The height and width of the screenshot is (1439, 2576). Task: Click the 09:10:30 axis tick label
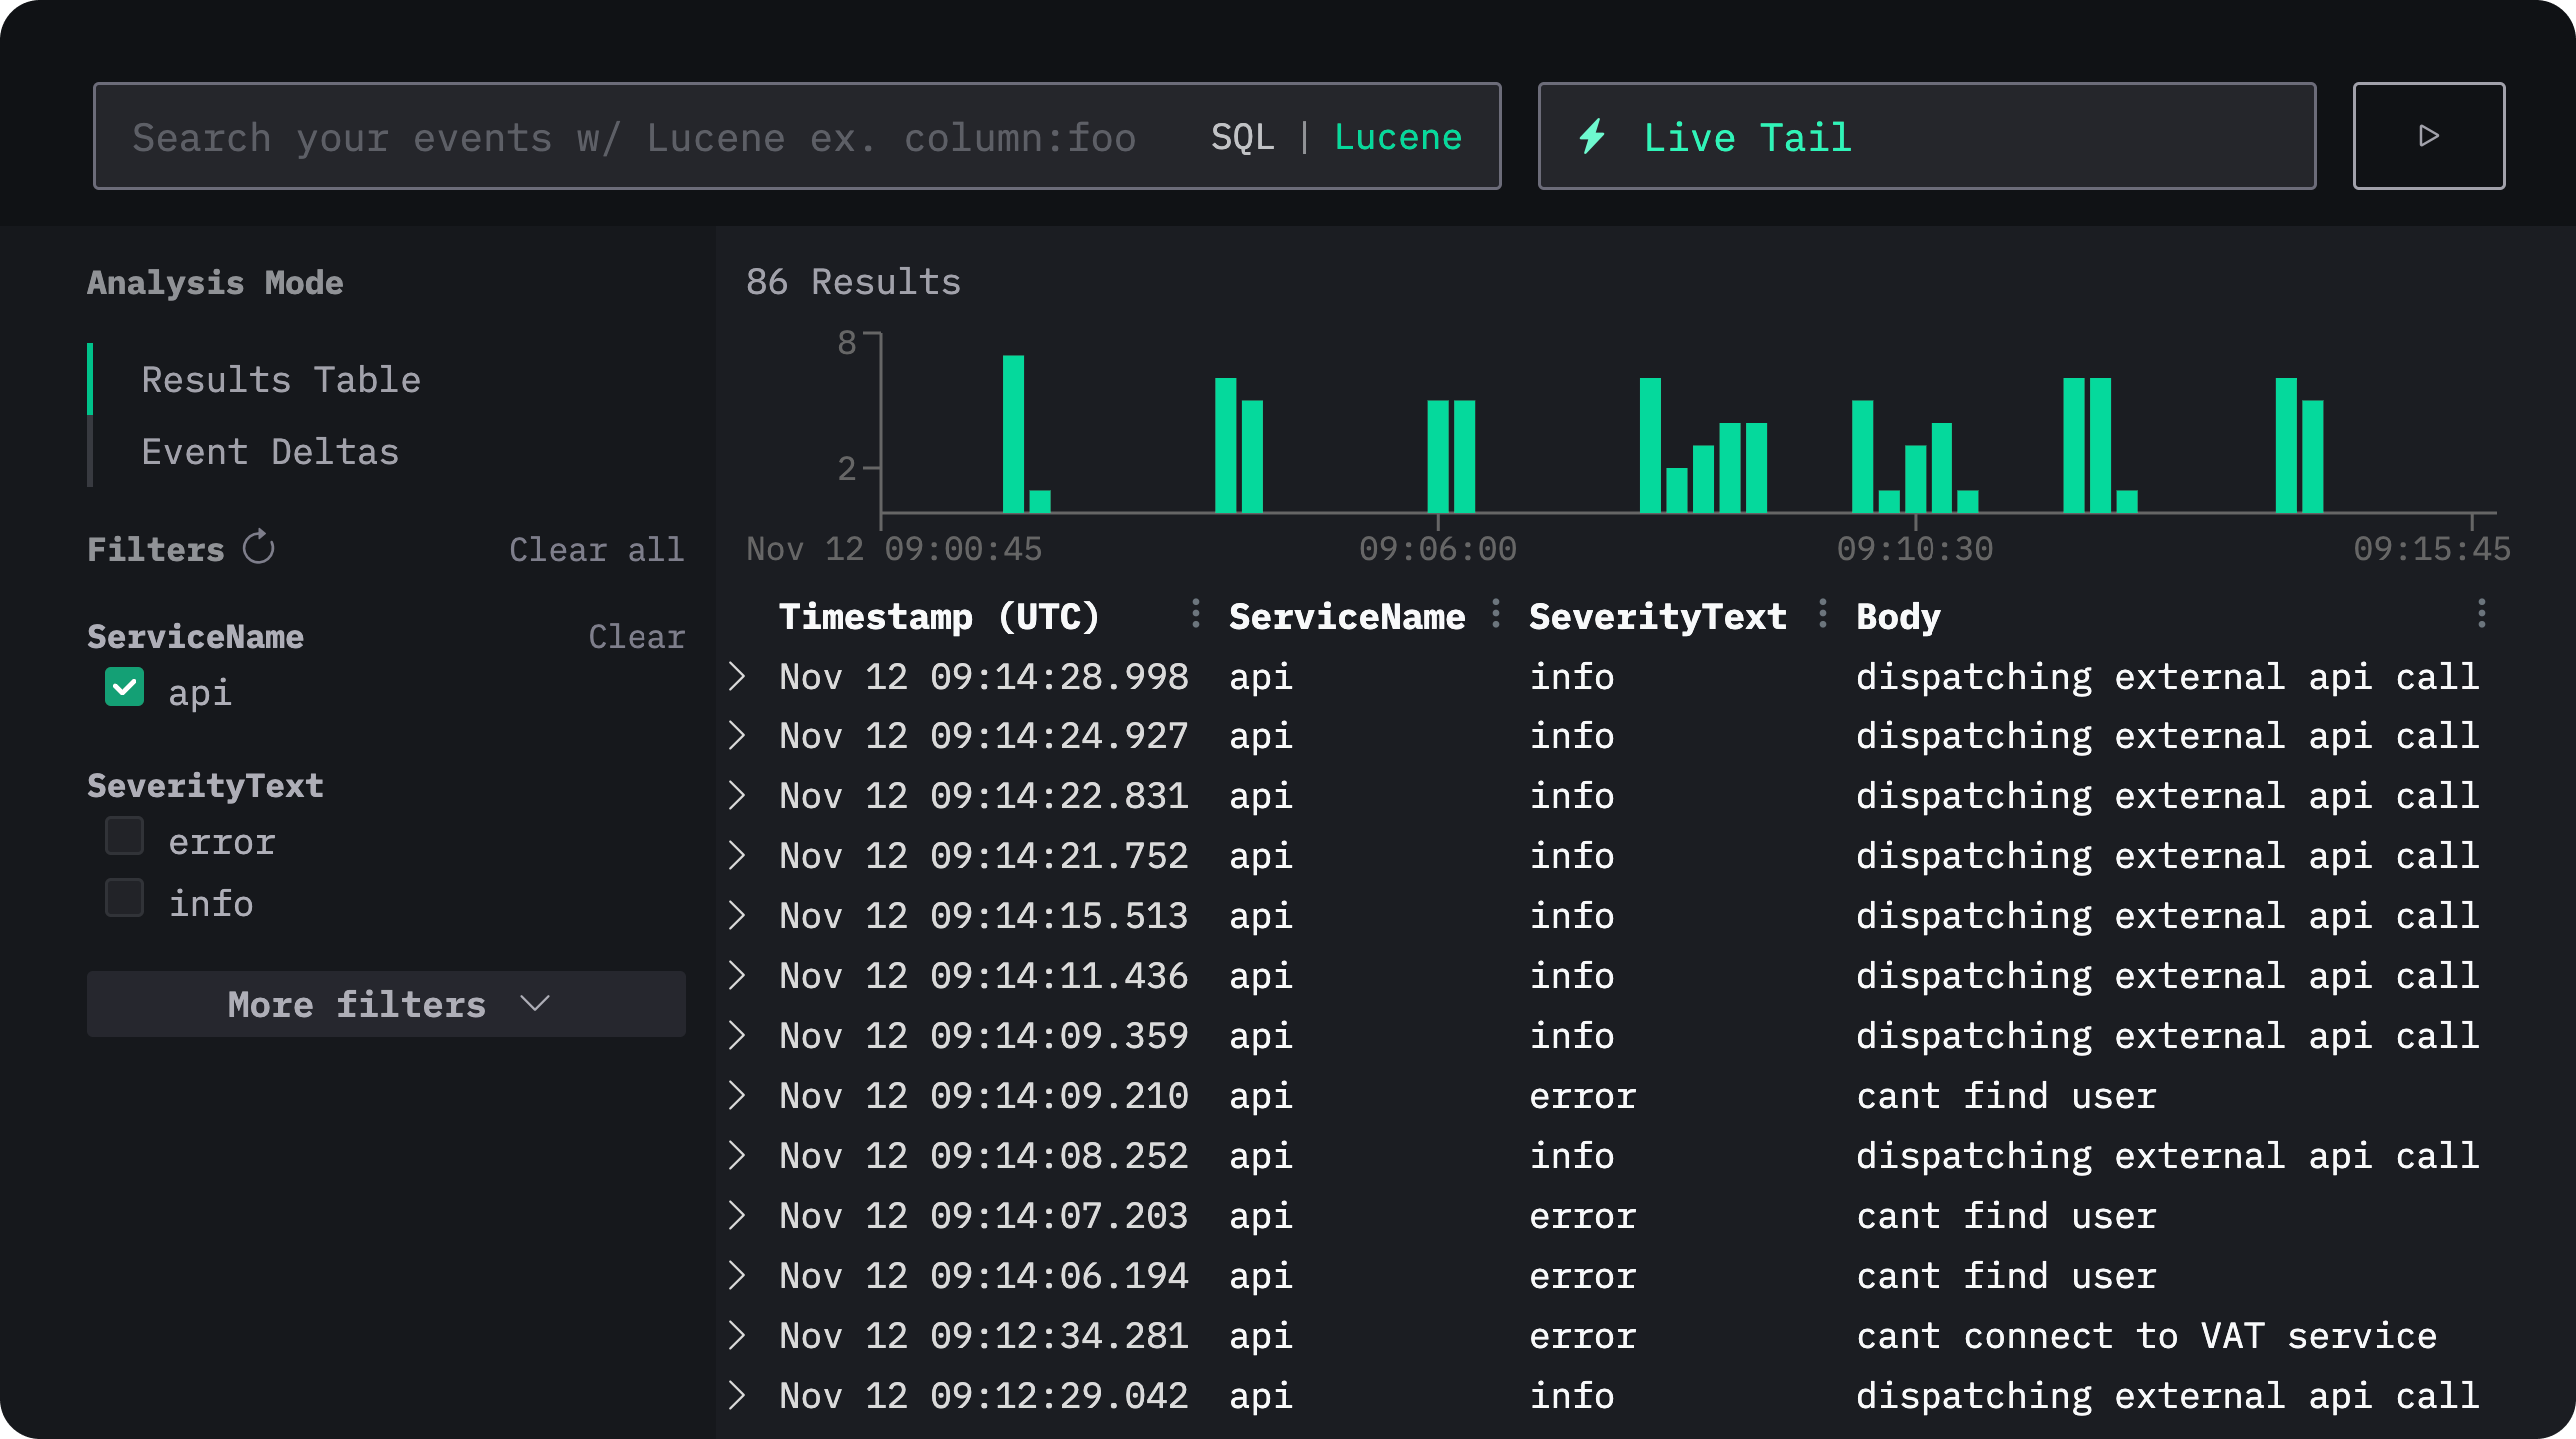click(x=1914, y=548)
